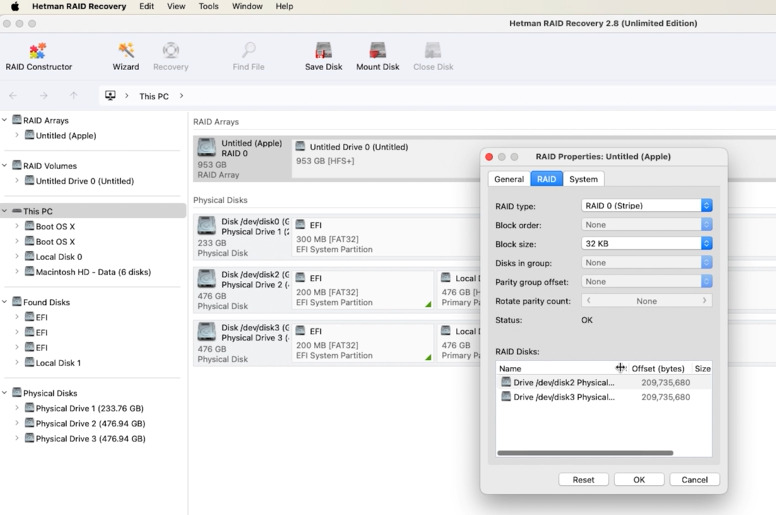Viewport: 776px width, 515px height.
Task: Select Macintosh HD - Data in the sidebar
Action: (93, 272)
